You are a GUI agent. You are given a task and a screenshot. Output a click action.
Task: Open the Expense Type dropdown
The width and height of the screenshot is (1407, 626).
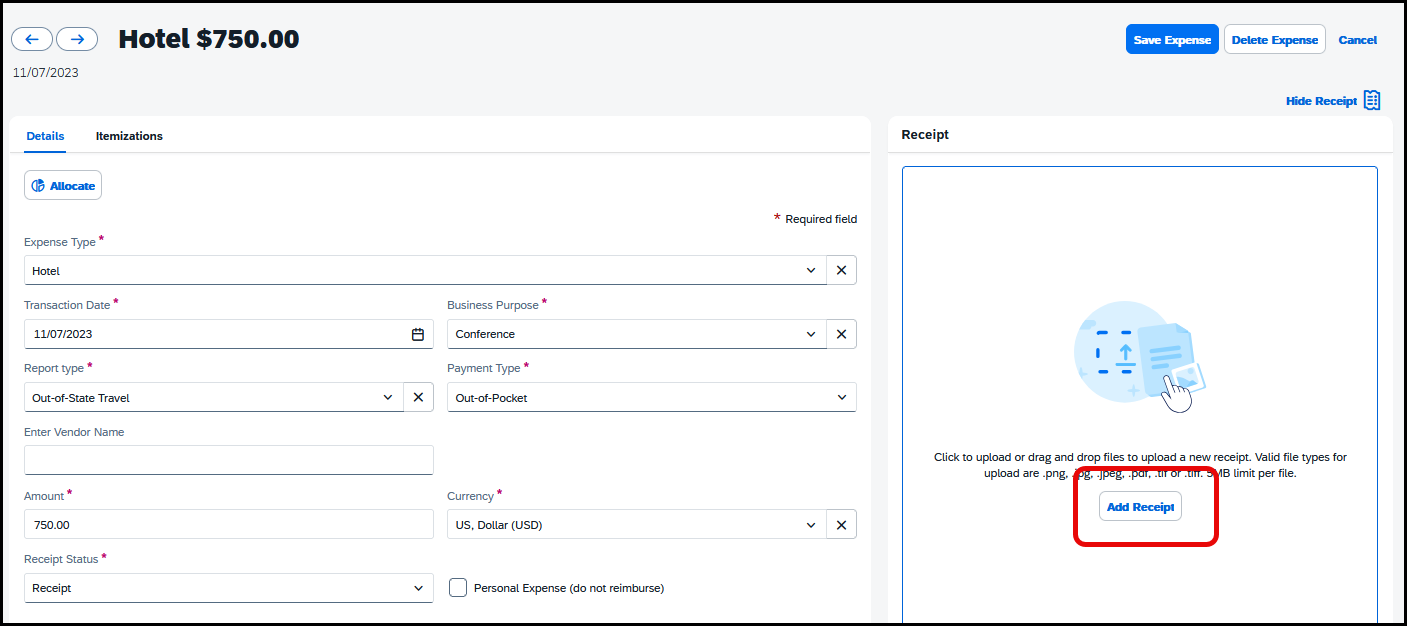811,270
